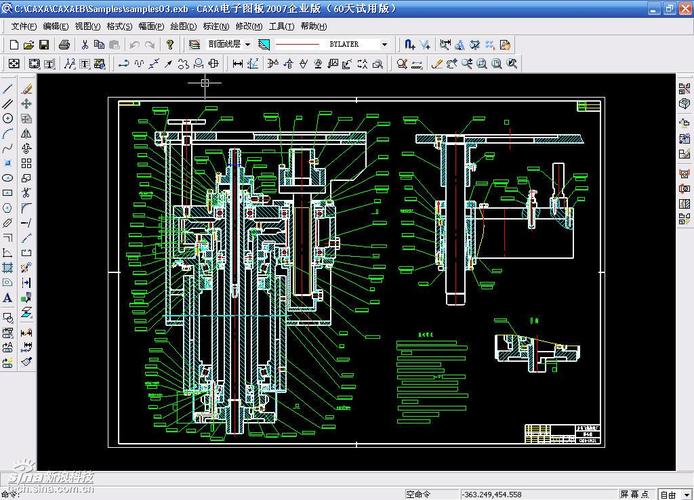Select the Spline curve tool

[8, 148]
